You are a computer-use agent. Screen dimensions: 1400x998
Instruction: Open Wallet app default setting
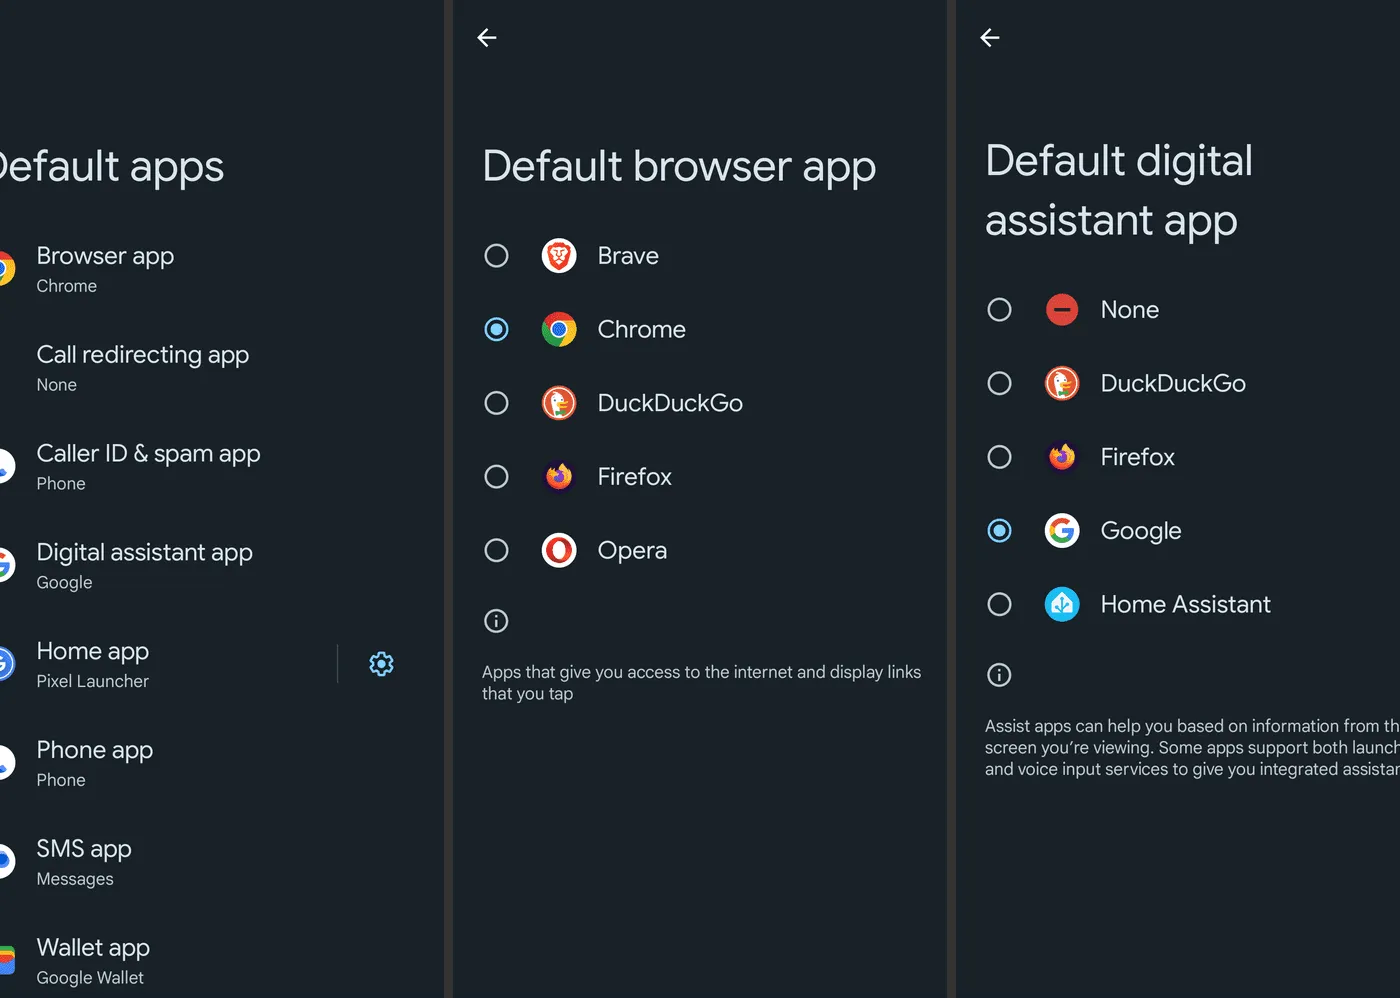point(93,961)
